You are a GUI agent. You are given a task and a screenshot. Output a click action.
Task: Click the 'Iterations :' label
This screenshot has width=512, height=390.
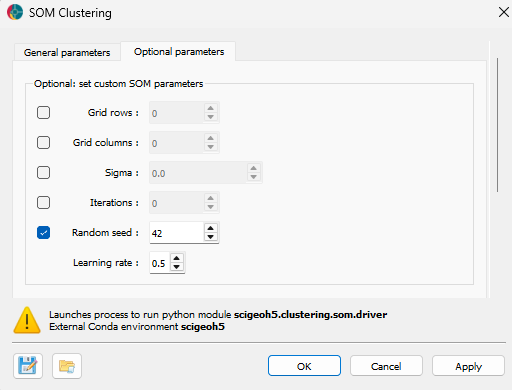tap(114, 203)
